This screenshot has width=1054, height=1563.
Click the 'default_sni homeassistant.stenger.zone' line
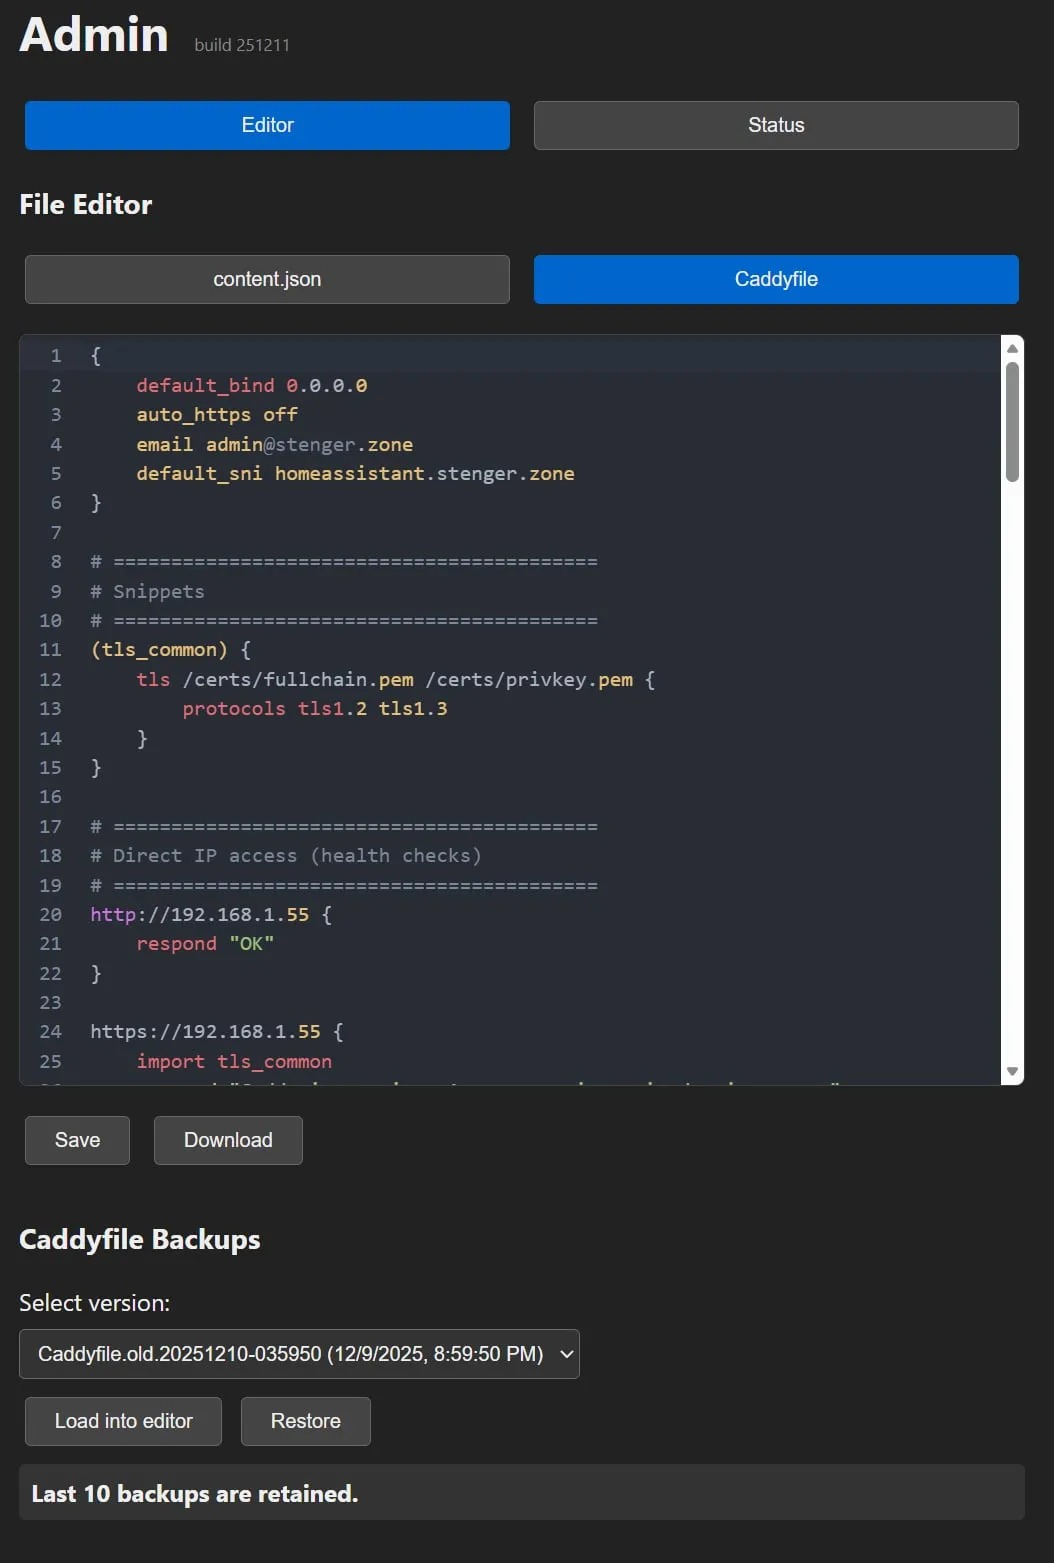click(x=355, y=473)
